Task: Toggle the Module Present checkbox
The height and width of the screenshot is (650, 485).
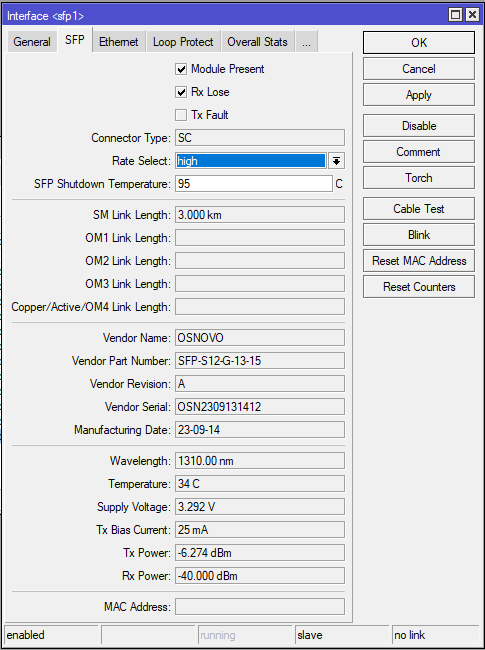Action: [181, 69]
